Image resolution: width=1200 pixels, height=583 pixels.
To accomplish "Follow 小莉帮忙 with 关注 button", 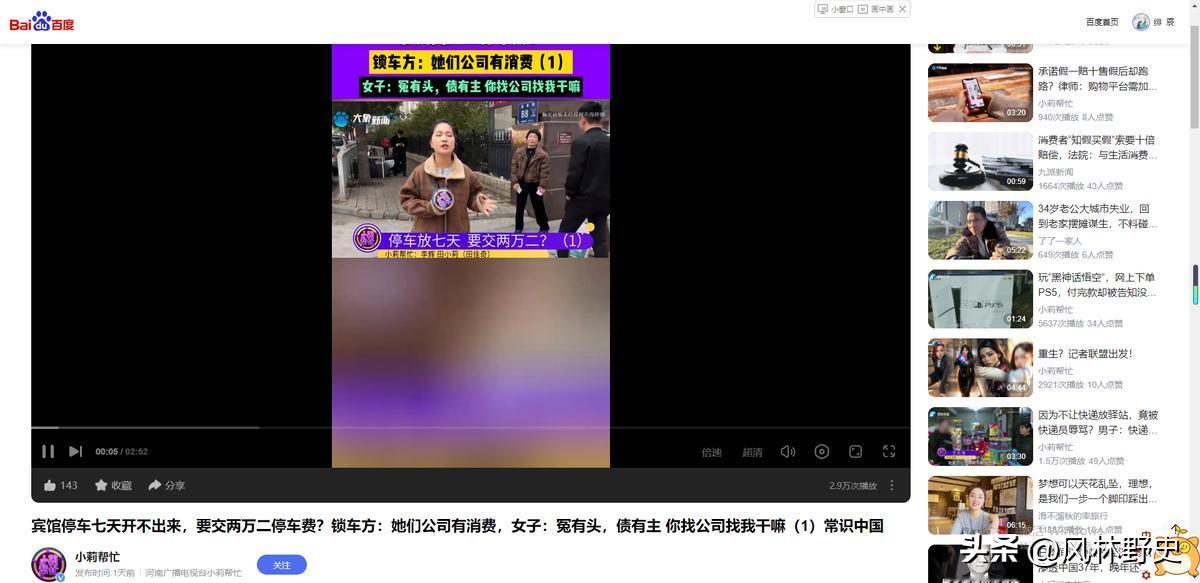I will (282, 565).
